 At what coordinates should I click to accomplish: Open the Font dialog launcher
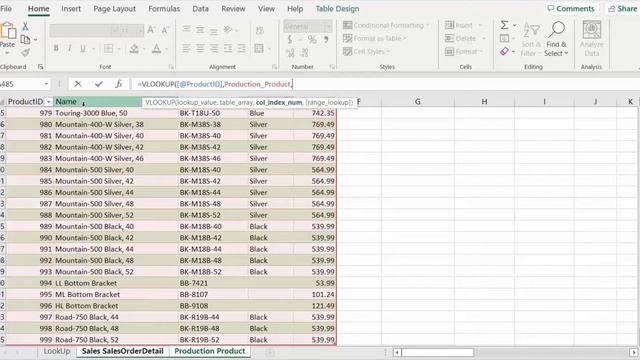coord(171,67)
